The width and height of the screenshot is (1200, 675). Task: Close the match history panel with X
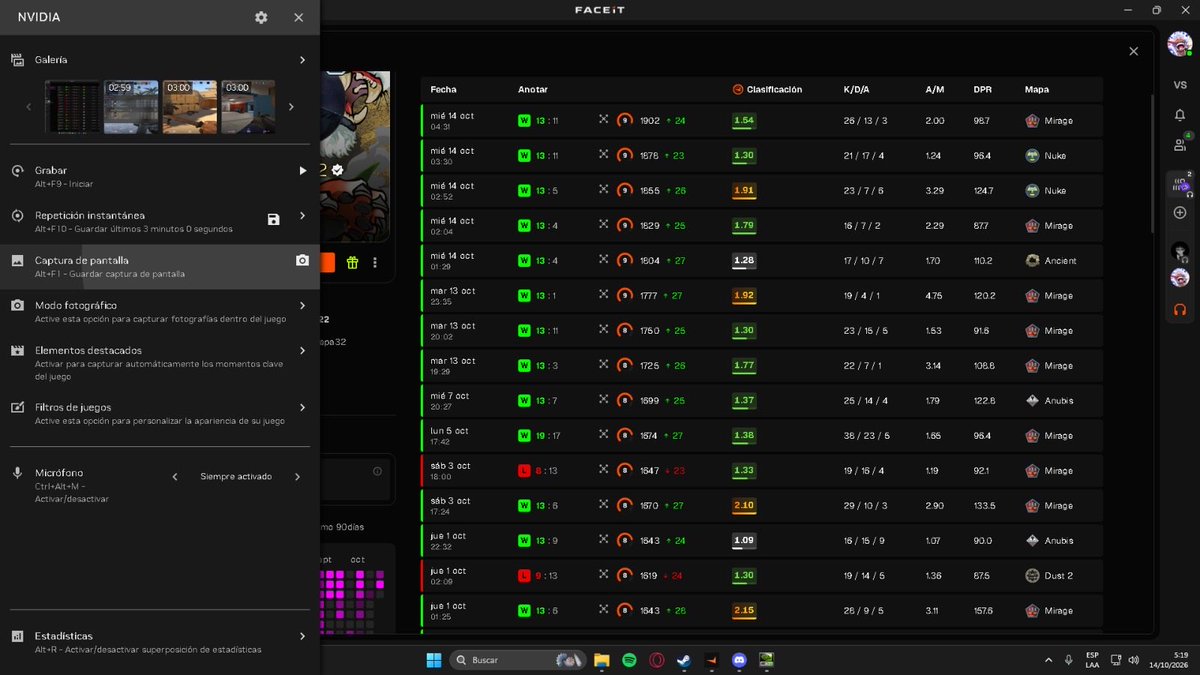coord(1133,51)
